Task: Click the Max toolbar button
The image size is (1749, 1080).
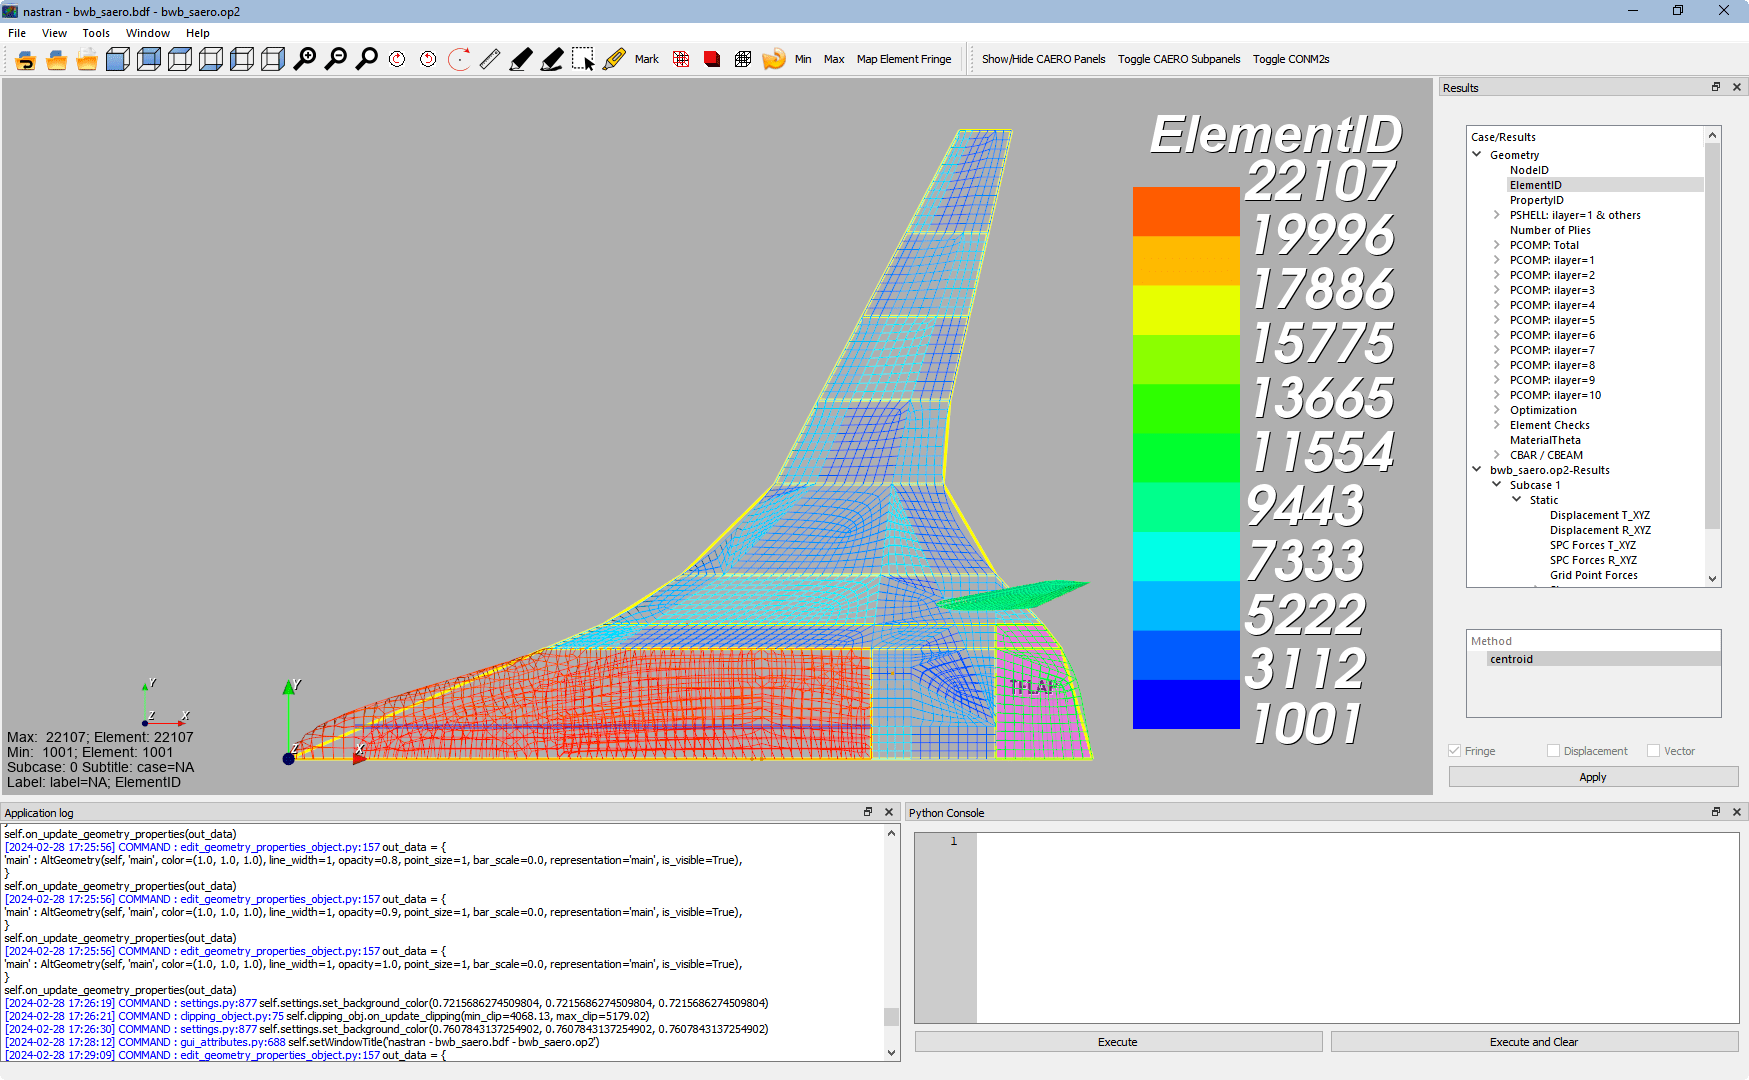Action: tap(834, 59)
